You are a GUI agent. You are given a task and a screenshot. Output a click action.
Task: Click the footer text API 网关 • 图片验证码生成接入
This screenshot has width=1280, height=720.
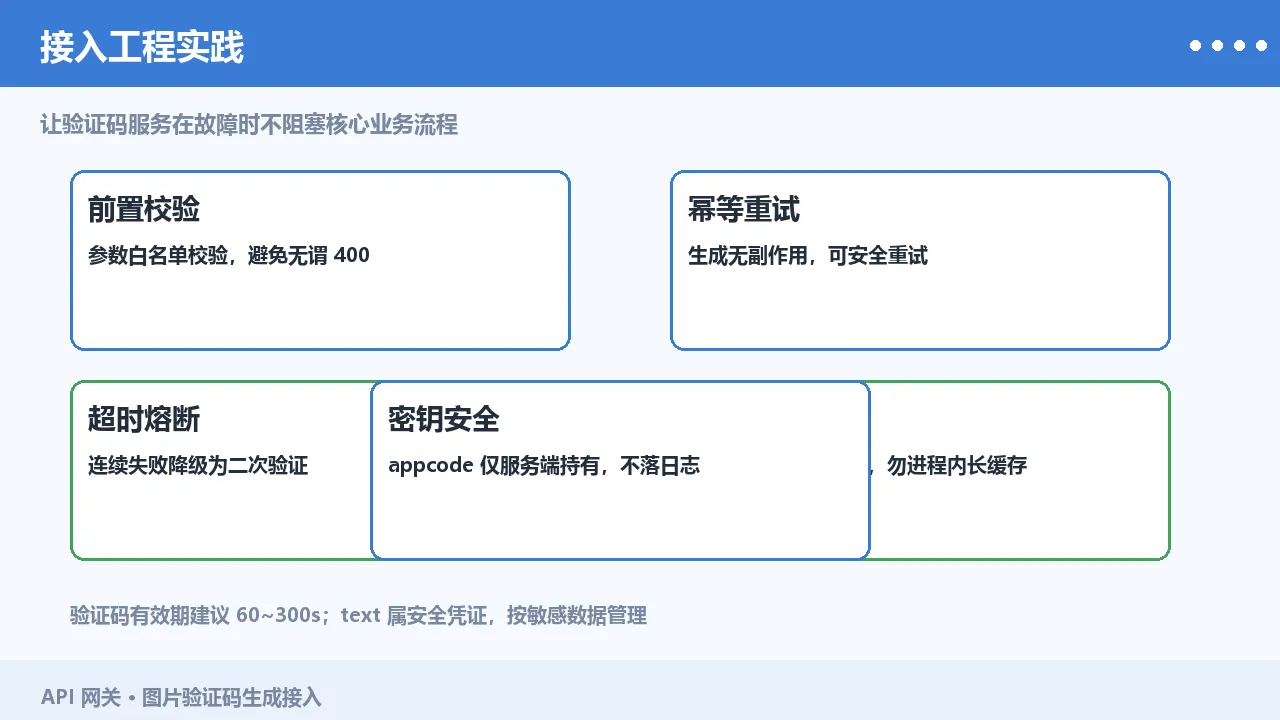point(181,697)
